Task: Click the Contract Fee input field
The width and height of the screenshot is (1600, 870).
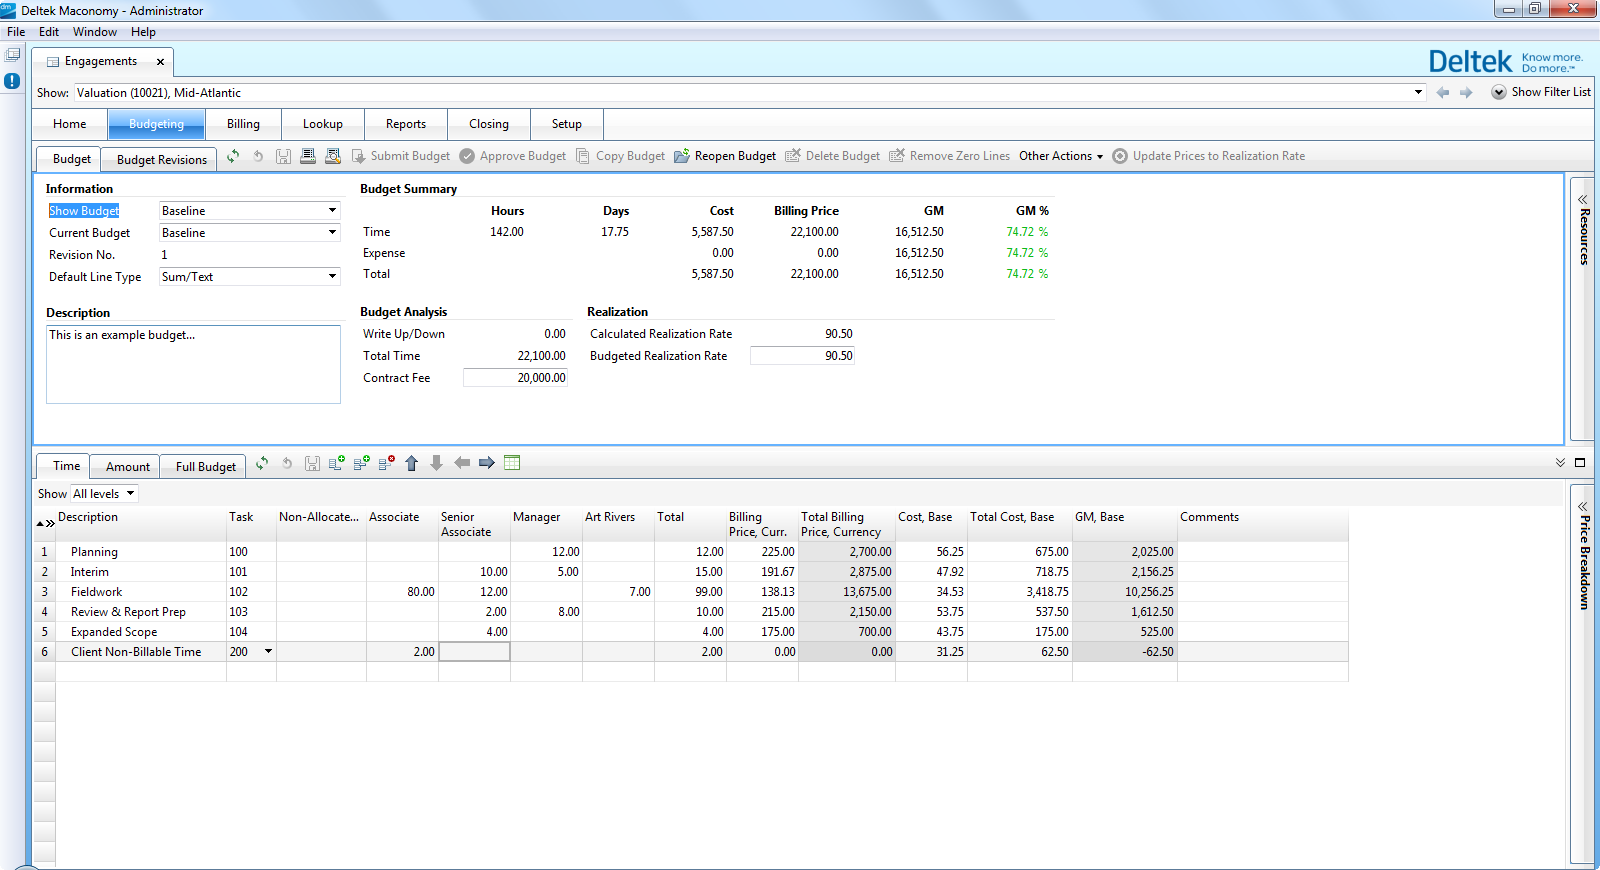Action: (x=515, y=378)
